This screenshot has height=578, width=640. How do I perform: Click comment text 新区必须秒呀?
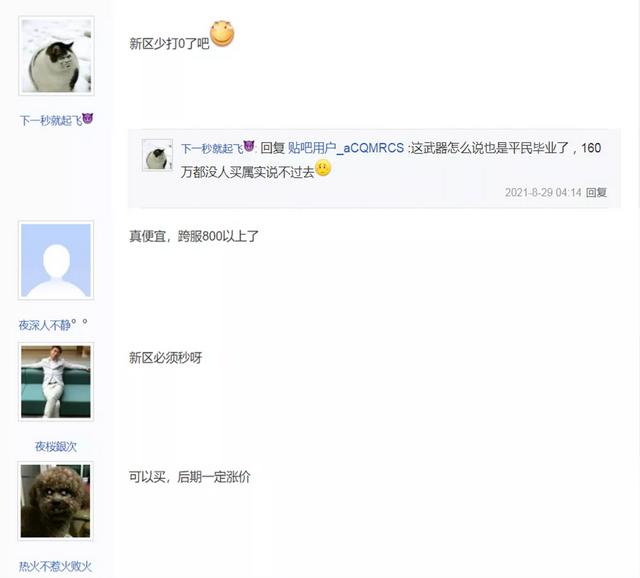(x=166, y=358)
